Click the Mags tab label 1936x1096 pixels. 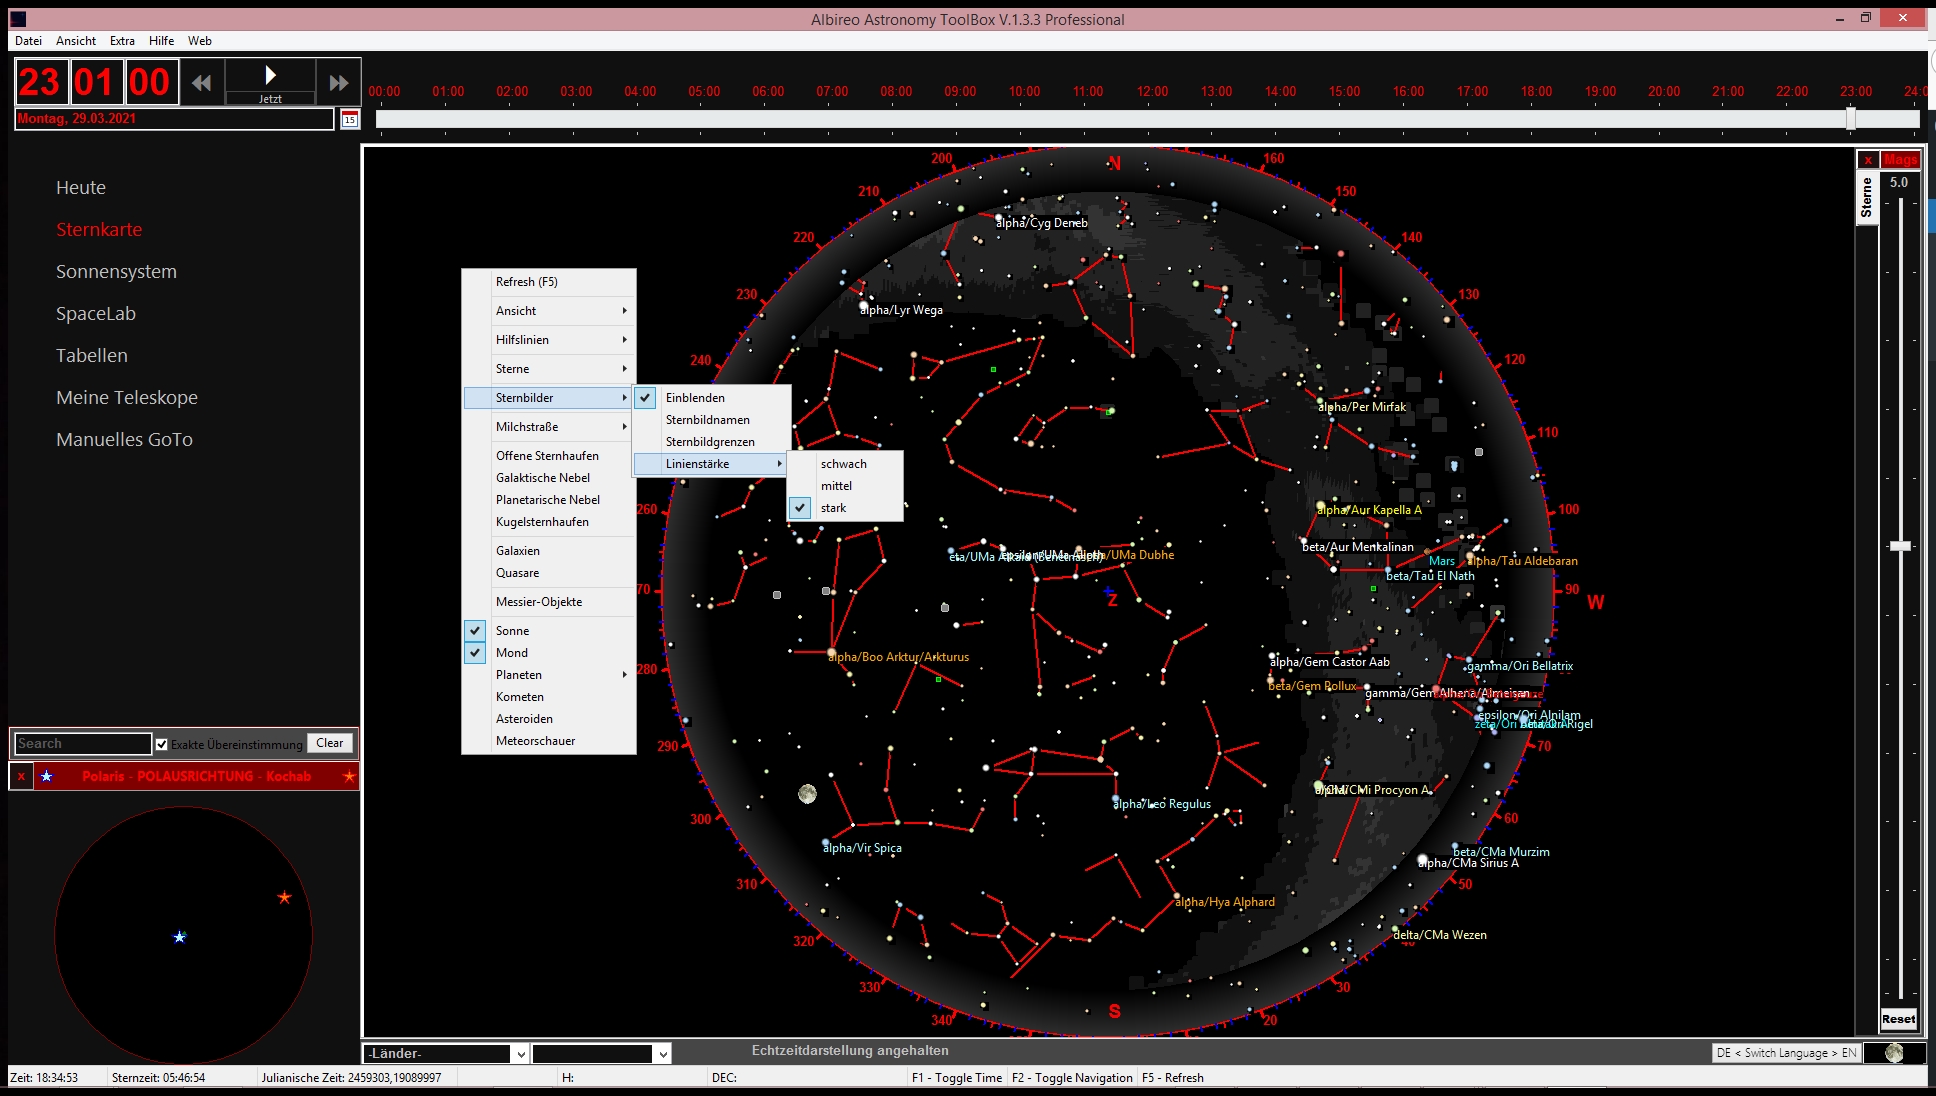pos(1900,160)
